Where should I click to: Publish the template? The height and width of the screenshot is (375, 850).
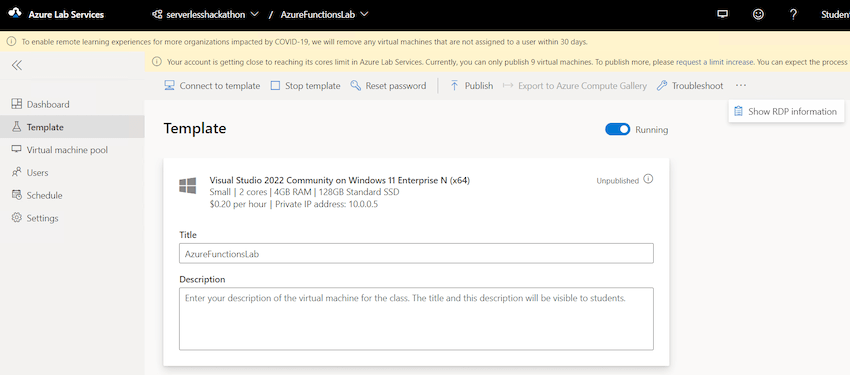point(471,86)
